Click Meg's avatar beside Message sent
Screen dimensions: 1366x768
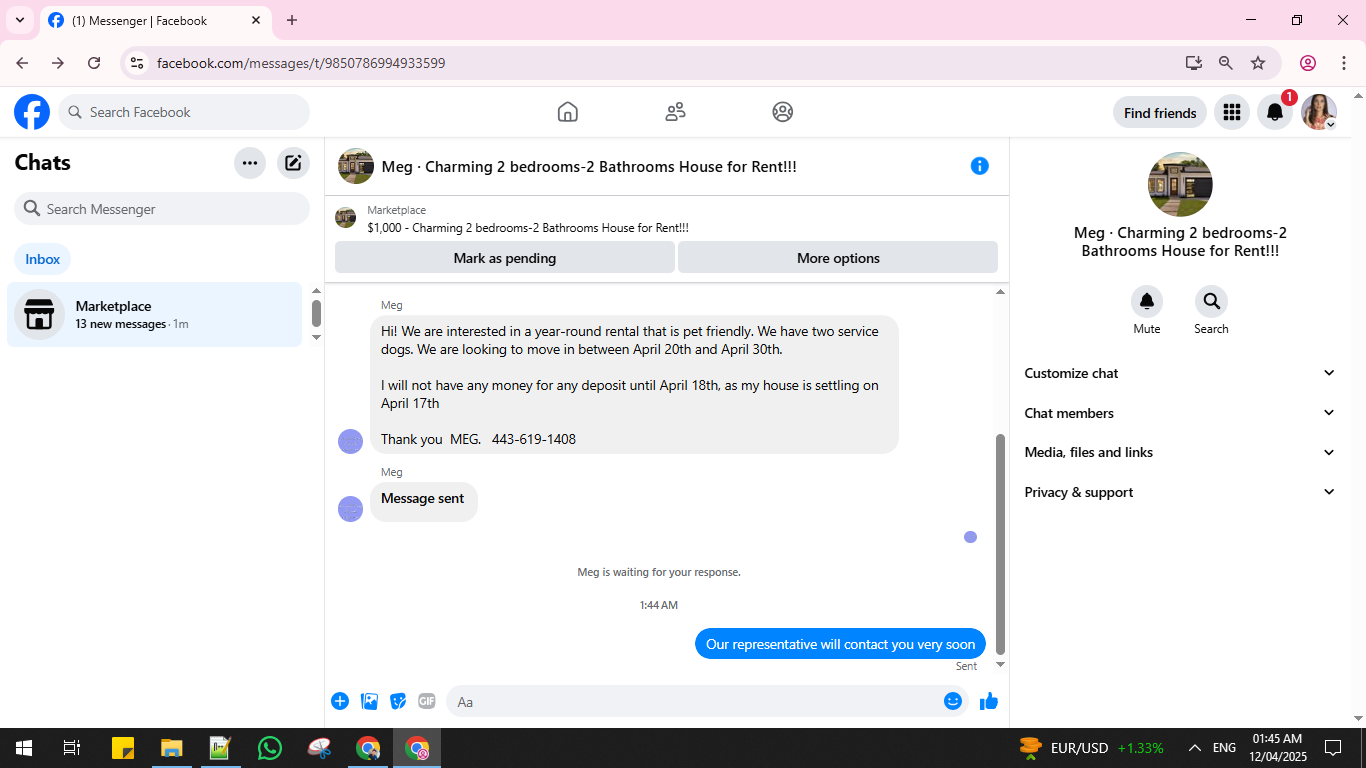click(x=350, y=508)
